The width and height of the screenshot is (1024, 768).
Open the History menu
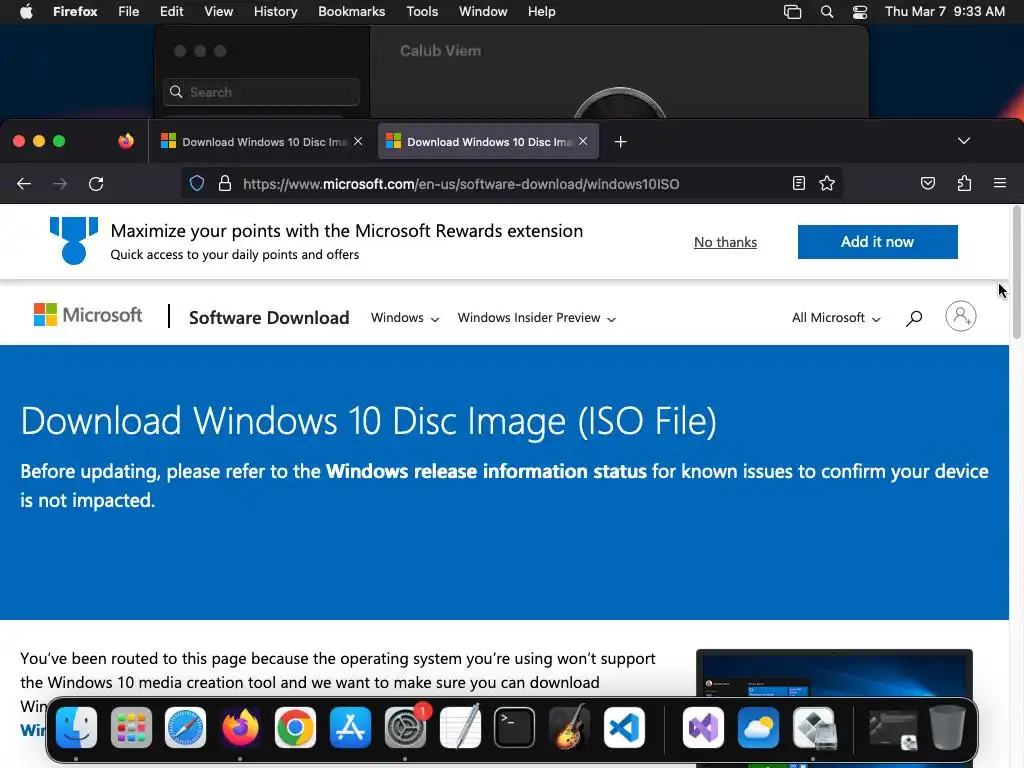point(276,12)
